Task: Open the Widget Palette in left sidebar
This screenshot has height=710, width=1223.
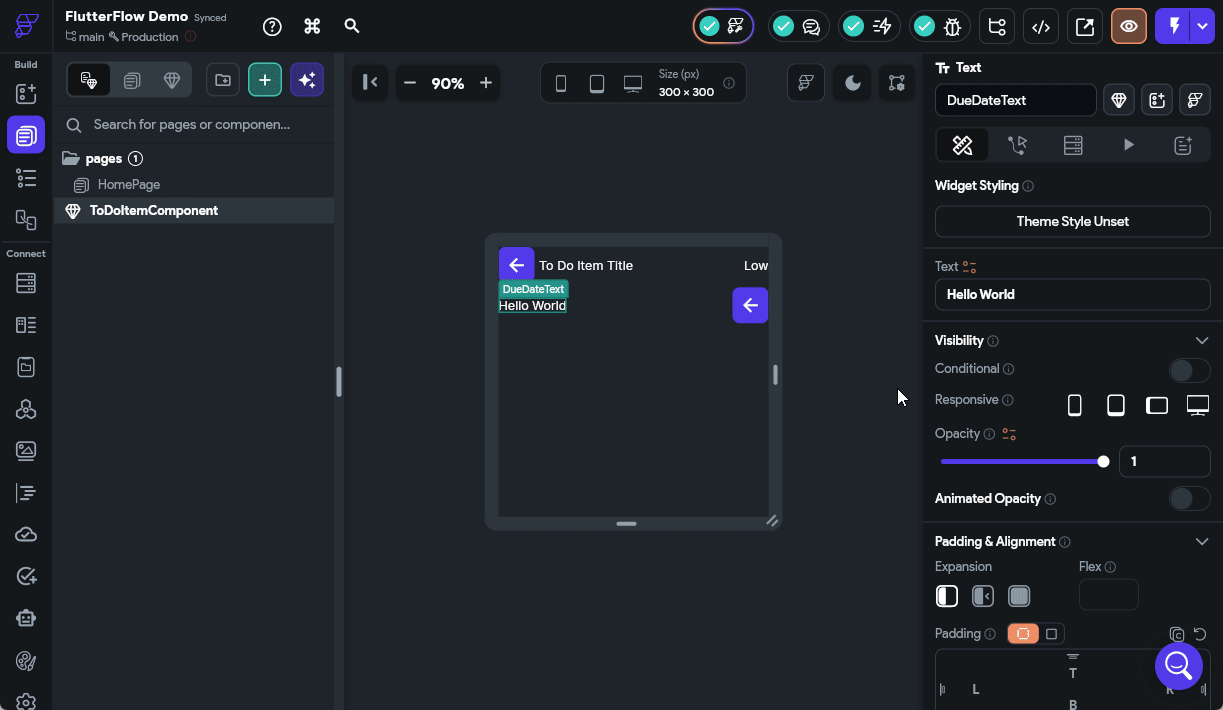Action: tap(26, 94)
